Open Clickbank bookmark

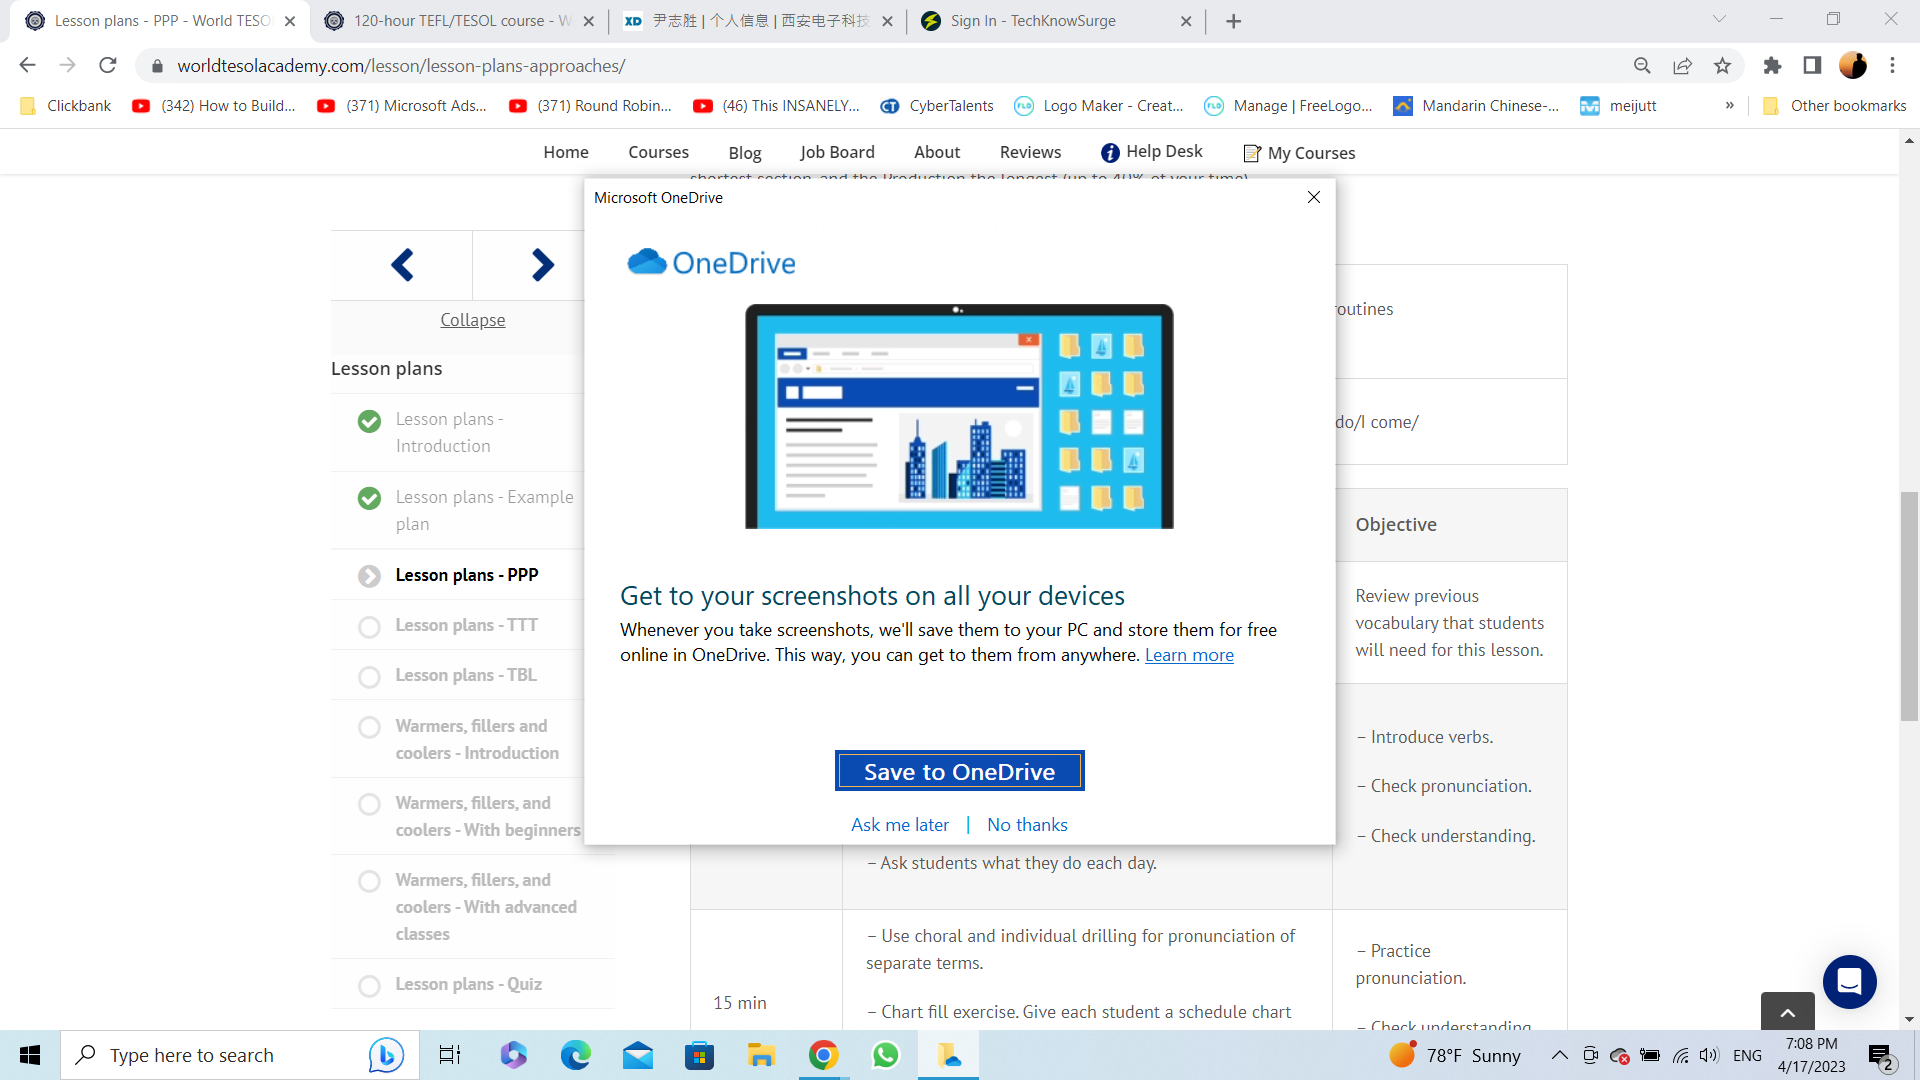click(x=66, y=105)
